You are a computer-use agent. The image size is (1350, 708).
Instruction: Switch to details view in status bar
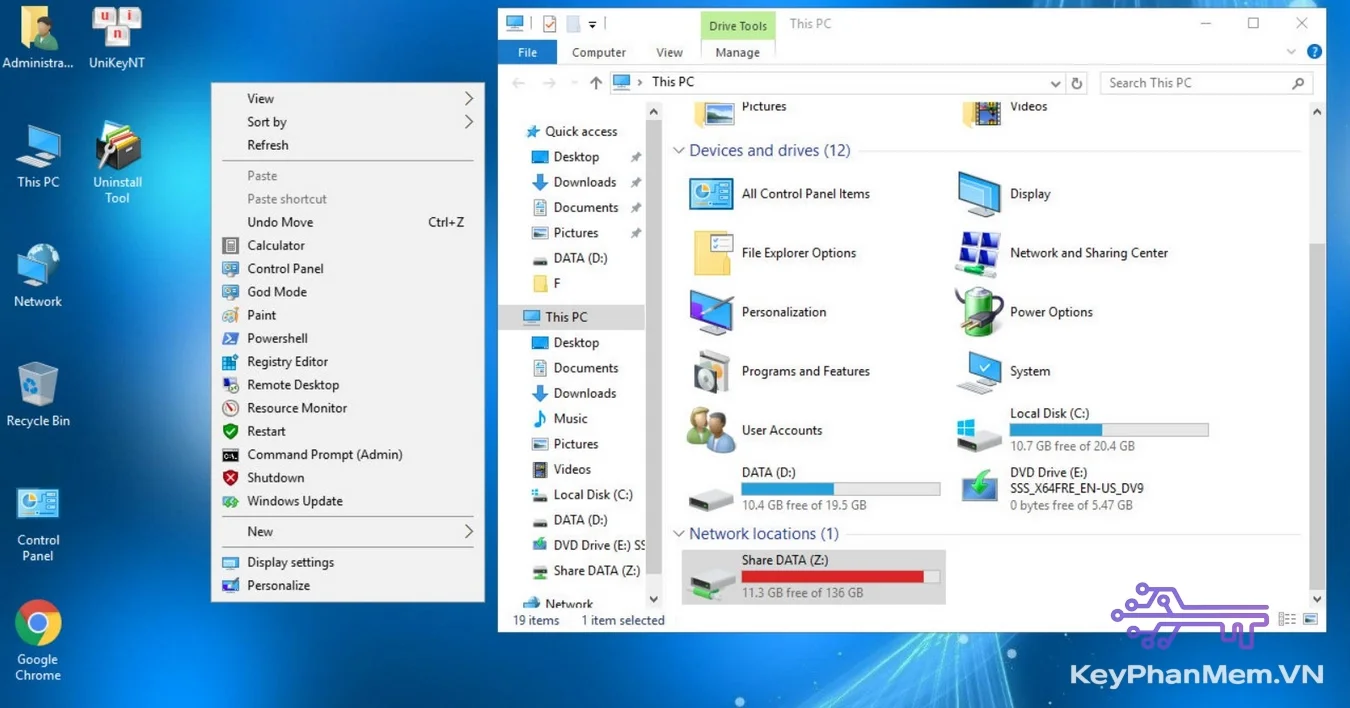(1285, 620)
